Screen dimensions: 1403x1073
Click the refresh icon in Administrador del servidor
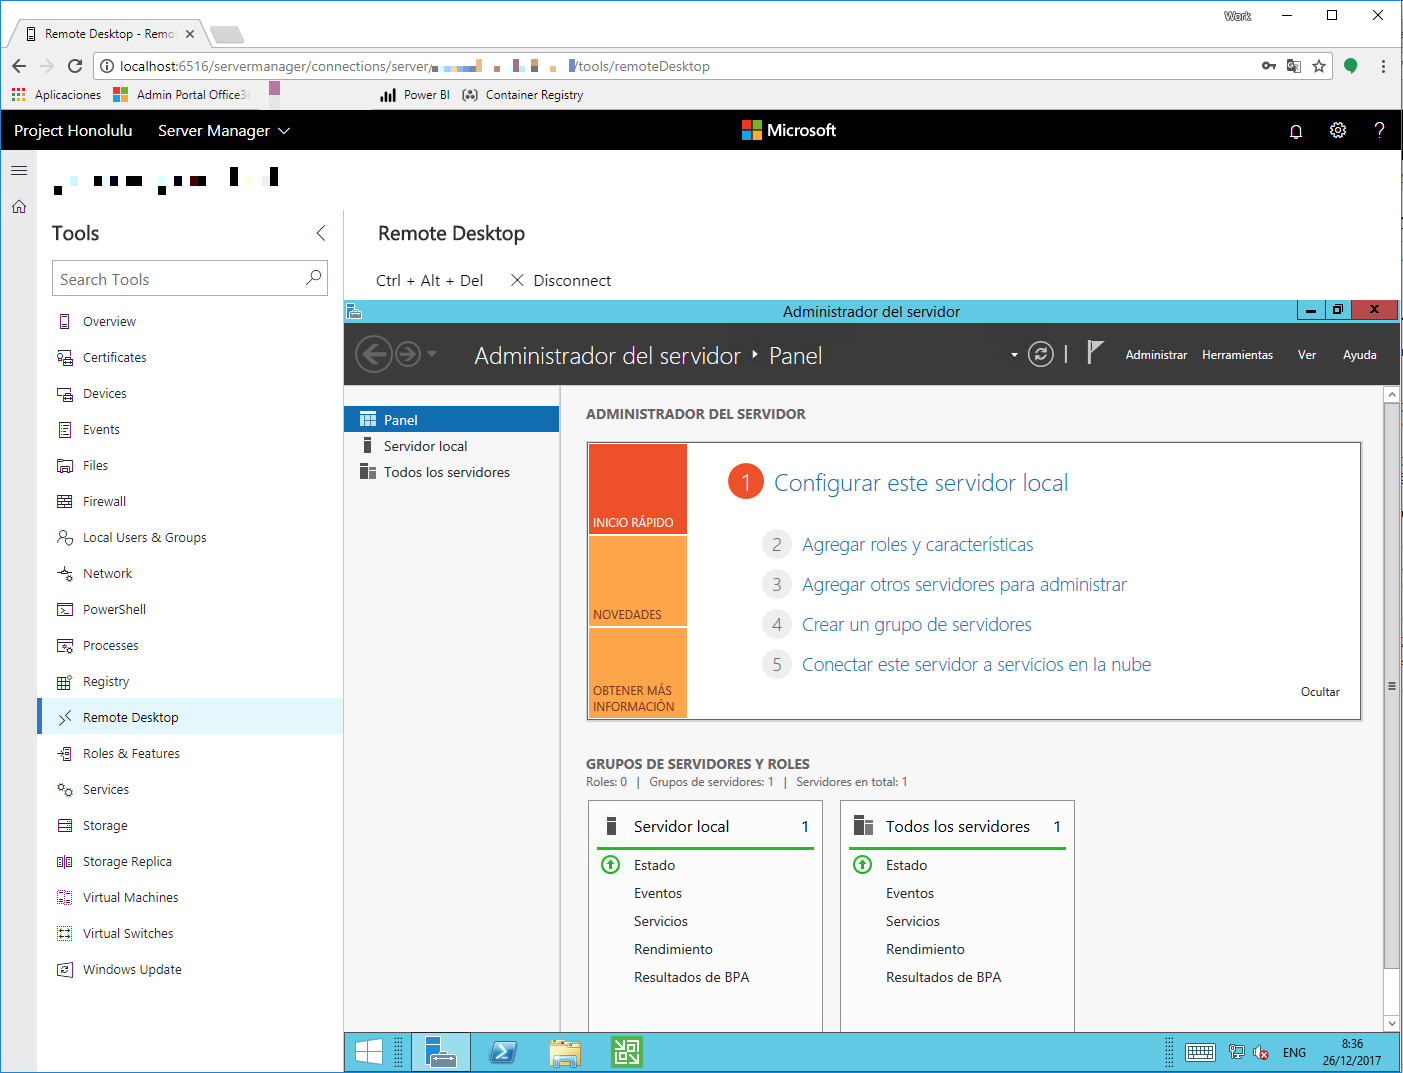click(x=1041, y=354)
